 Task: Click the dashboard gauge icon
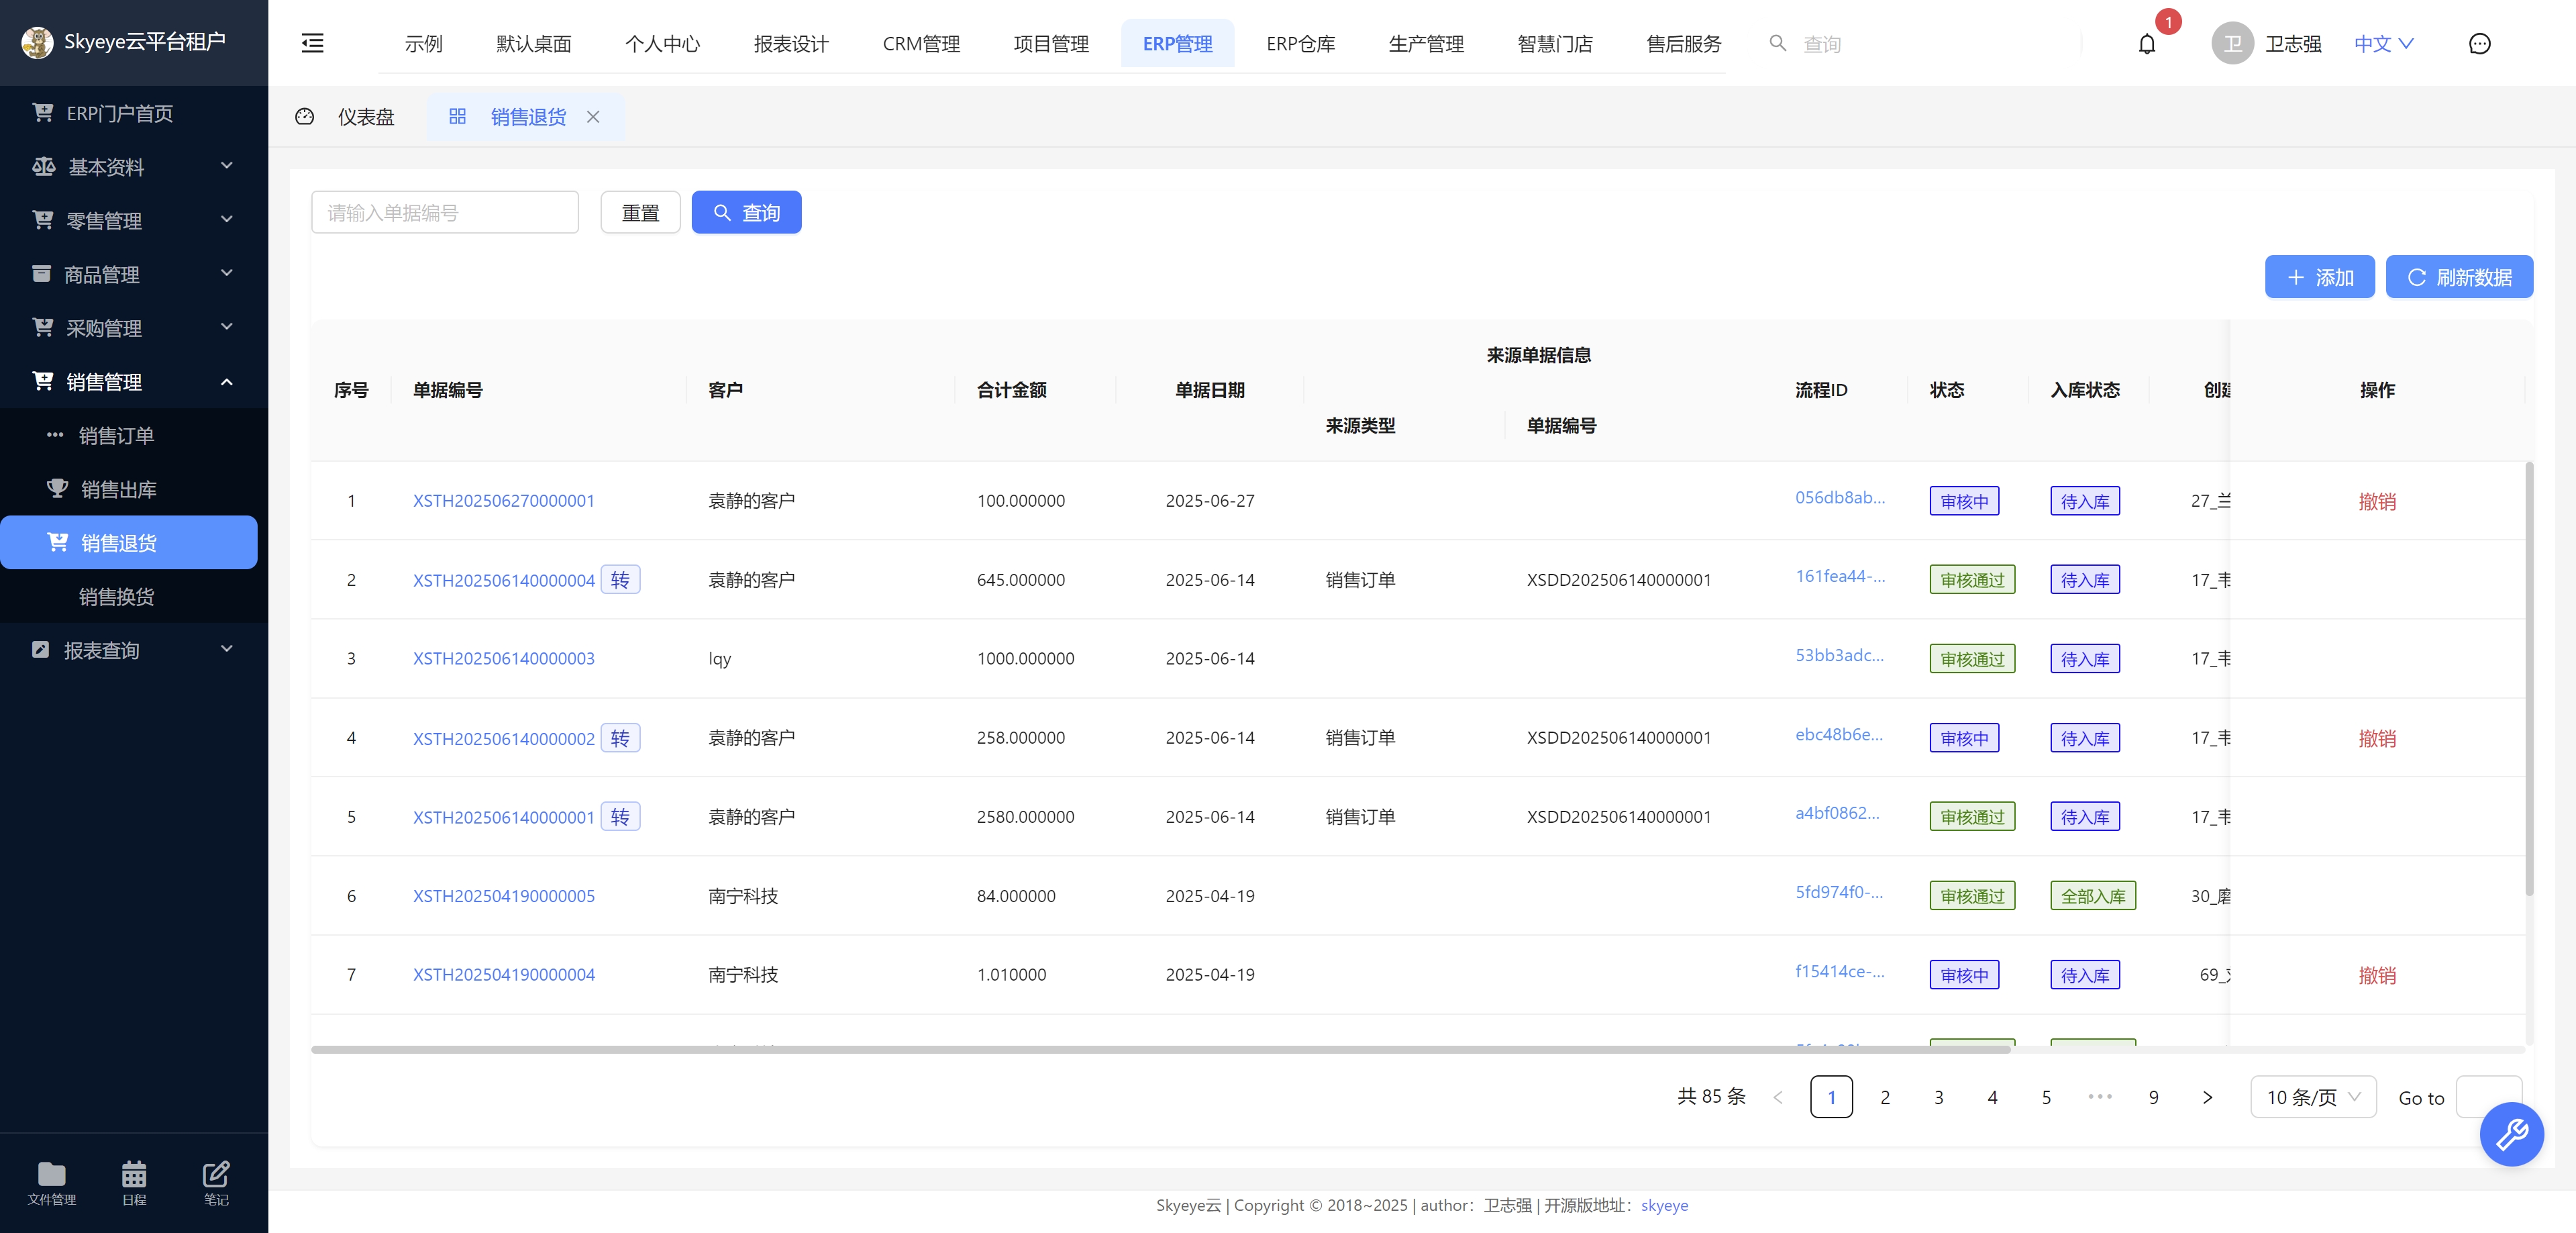[305, 117]
